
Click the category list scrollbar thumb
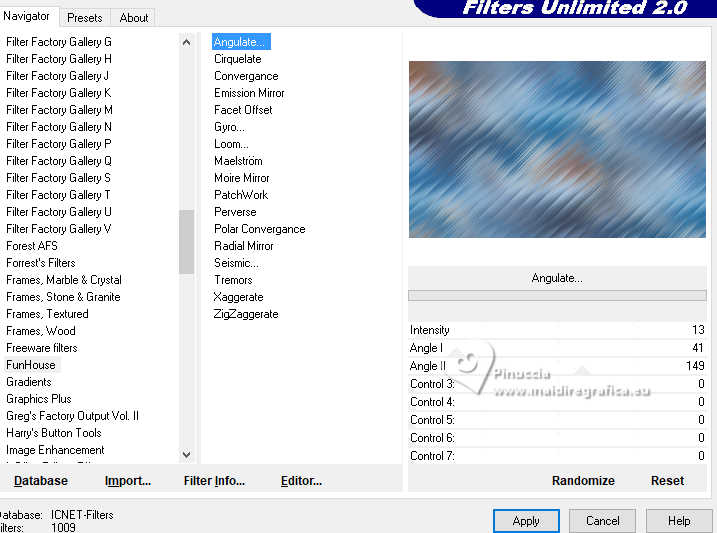186,241
